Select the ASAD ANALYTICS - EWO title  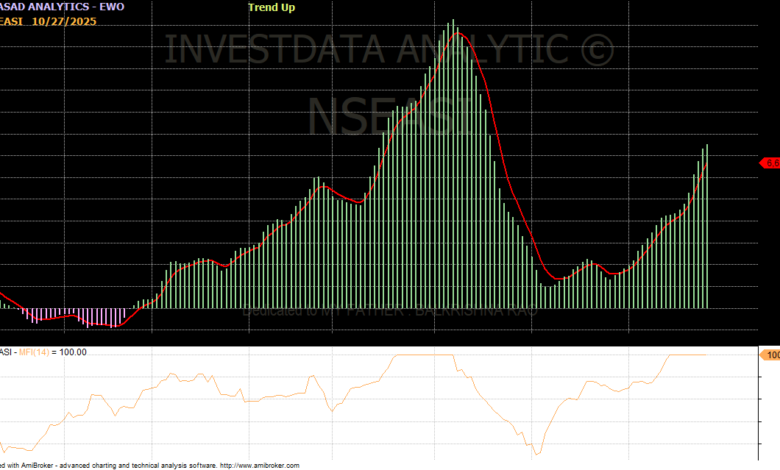tap(61, 6)
